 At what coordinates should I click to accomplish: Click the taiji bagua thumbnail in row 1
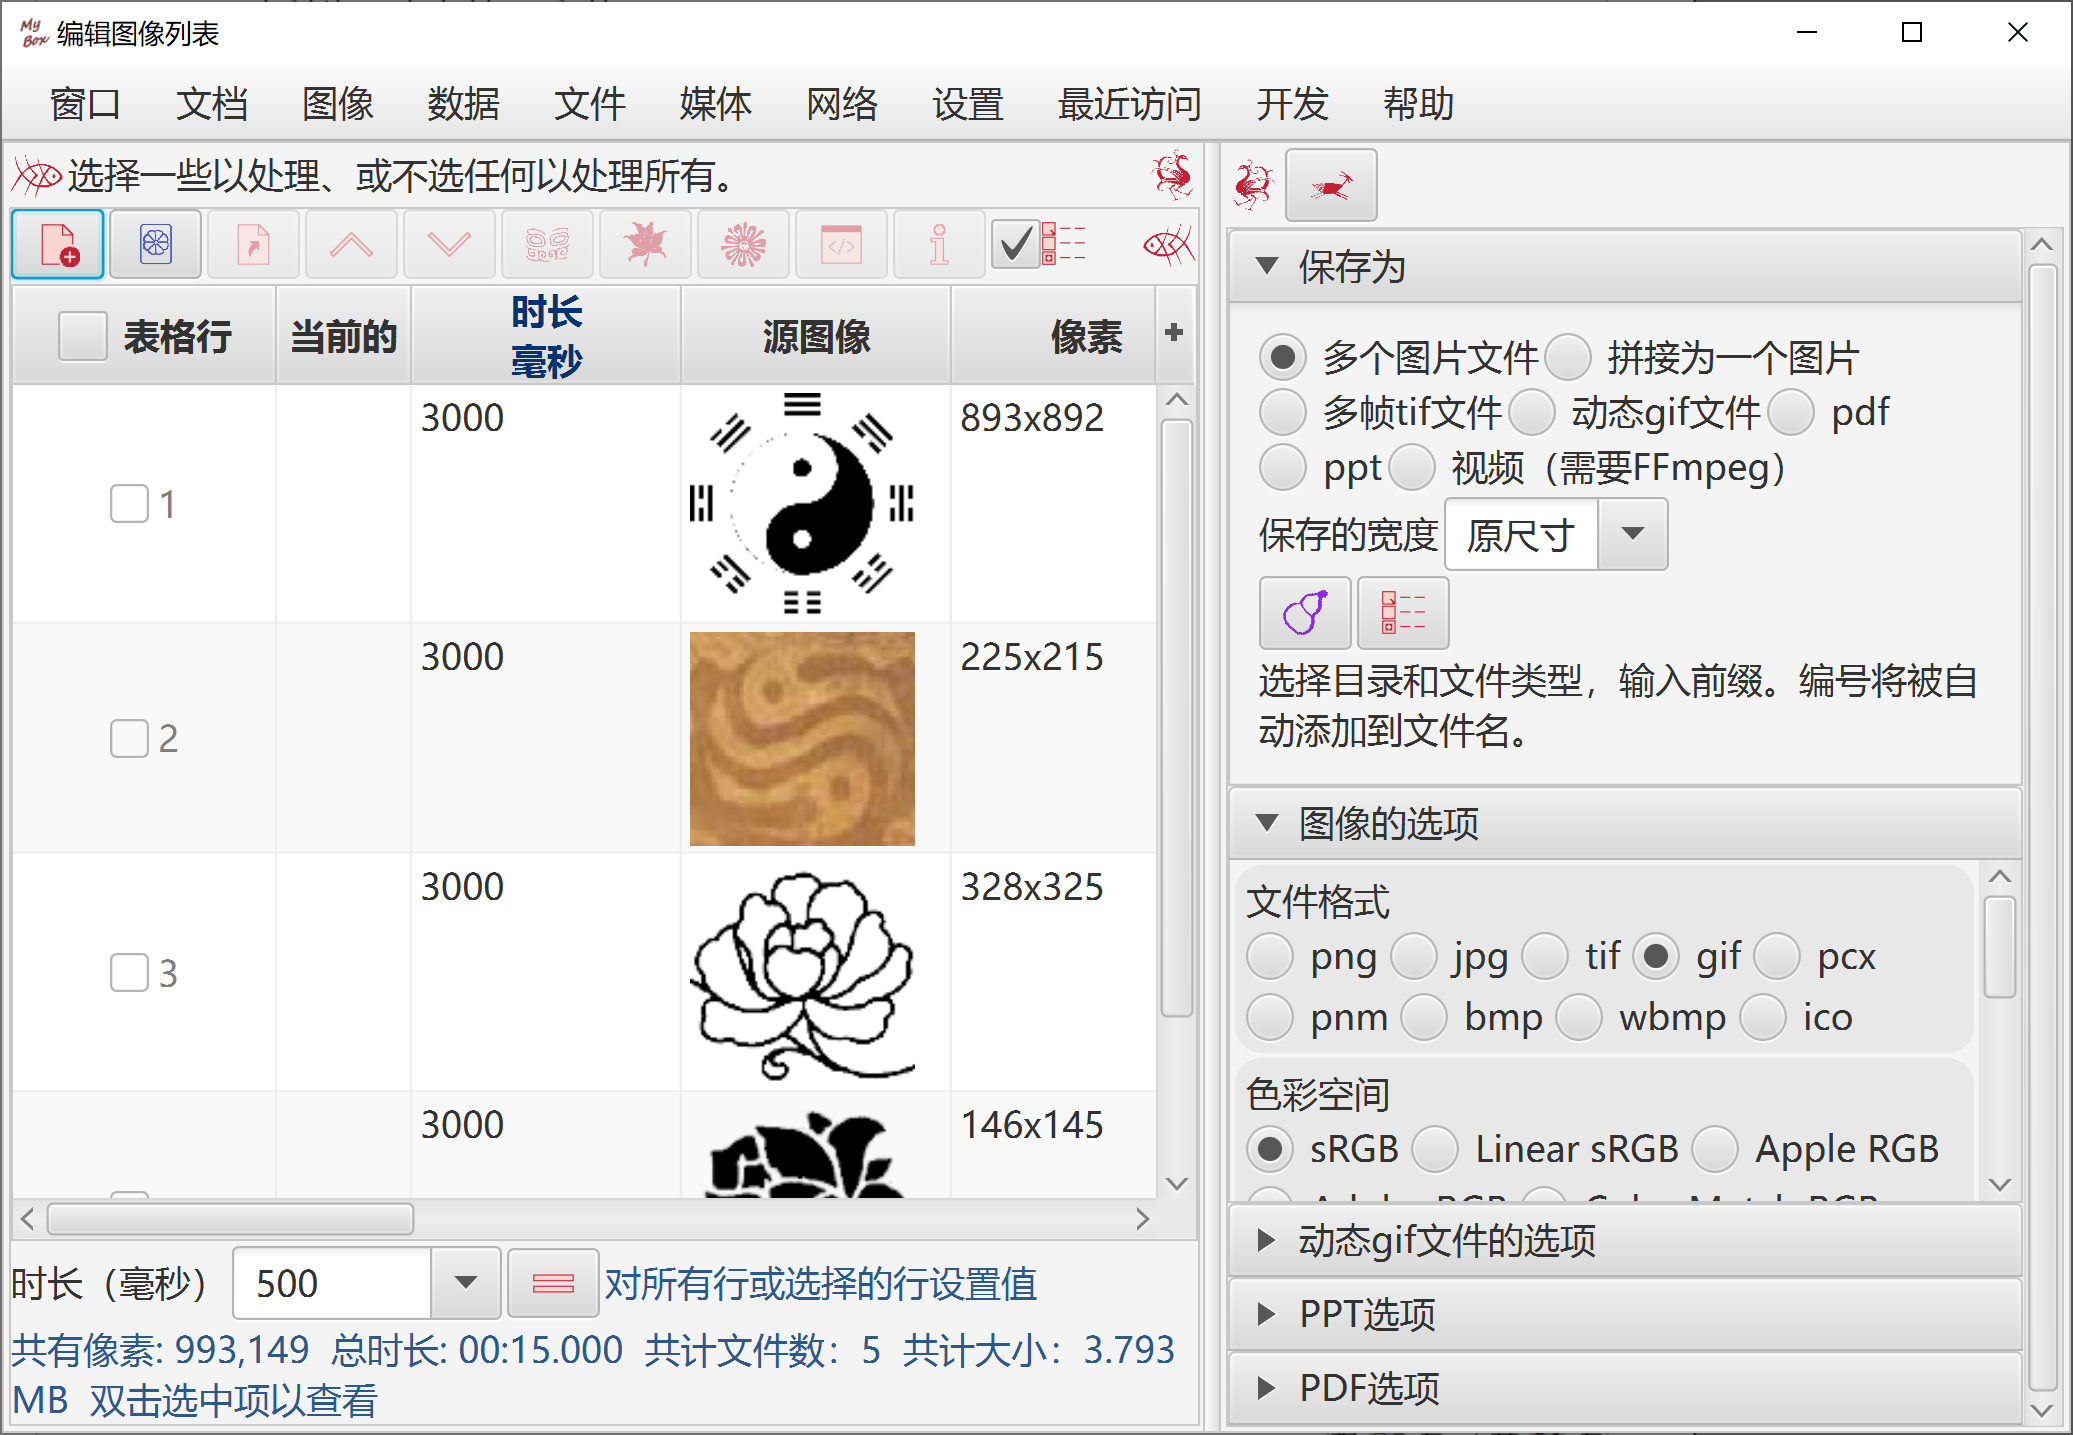pyautogui.click(x=802, y=503)
